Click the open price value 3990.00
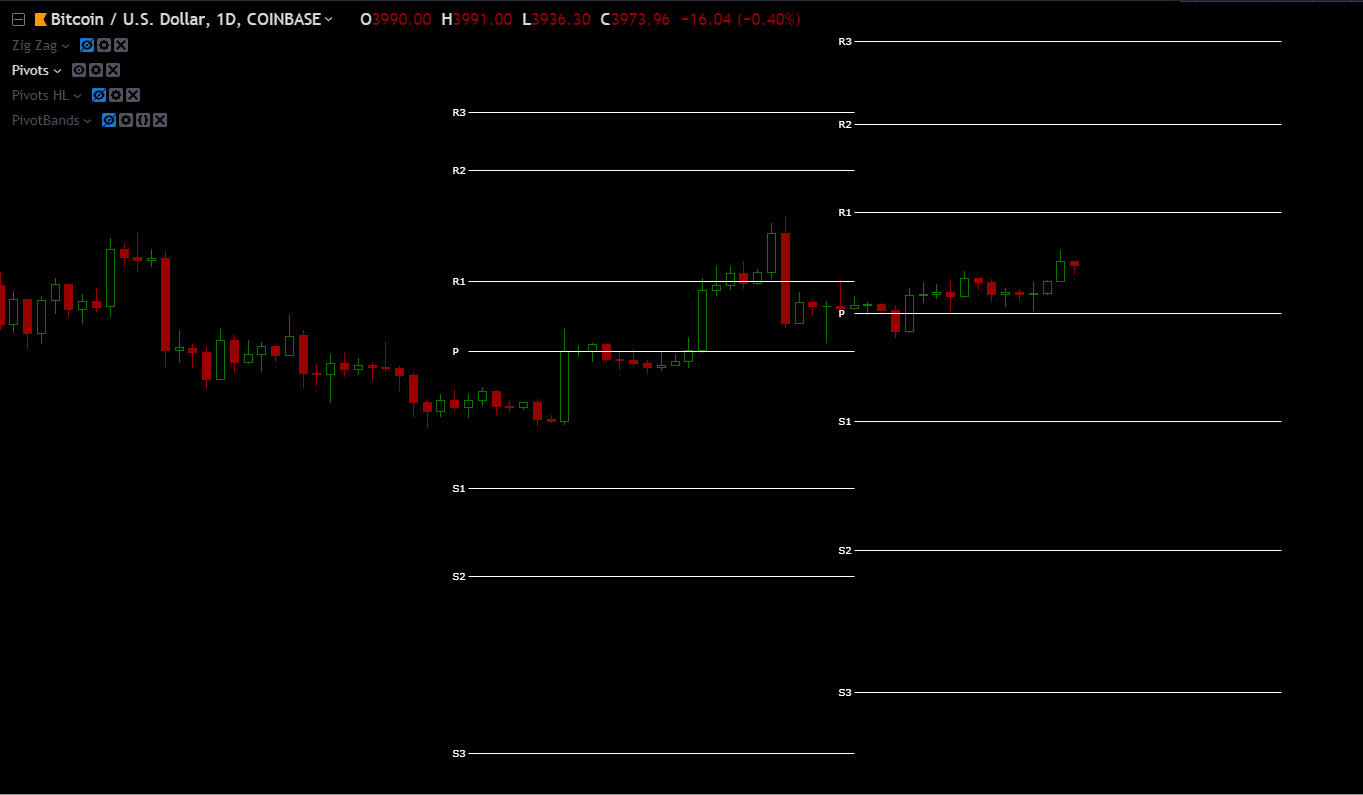1363x795 pixels. 402,20
